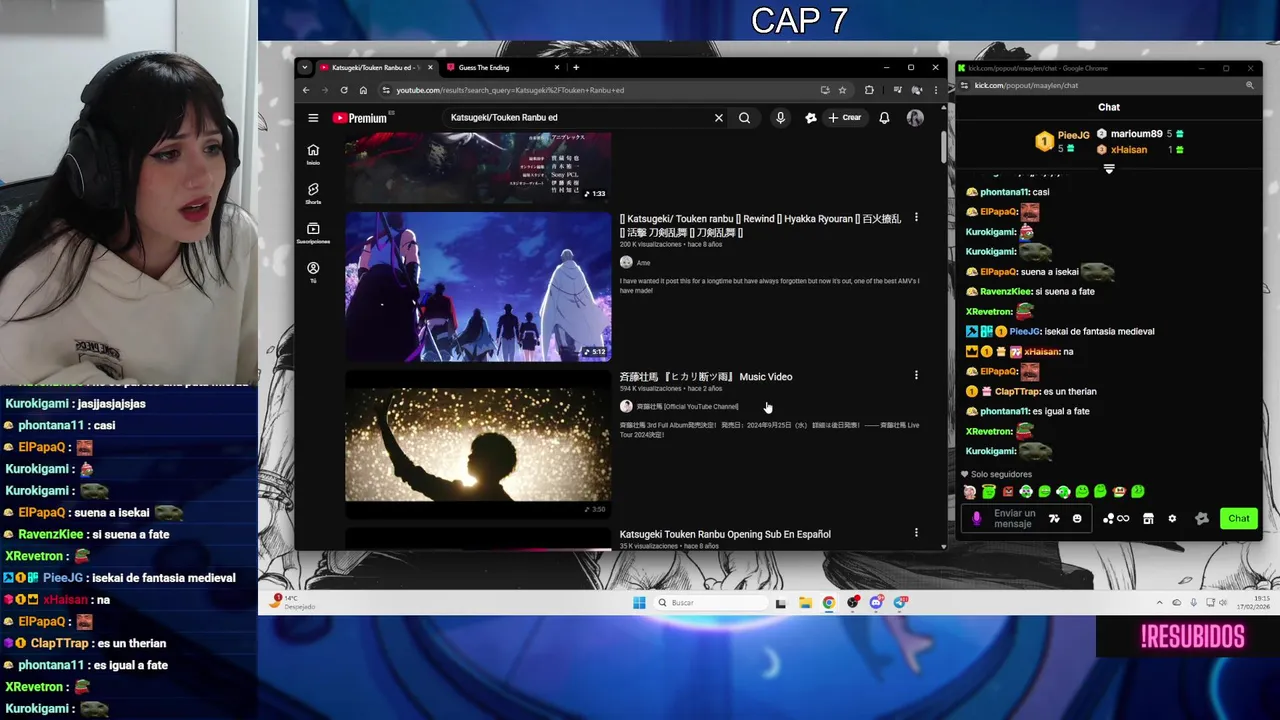The height and width of the screenshot is (720, 1280).
Task: Open the YouTube account avatar menu
Action: tap(915, 118)
